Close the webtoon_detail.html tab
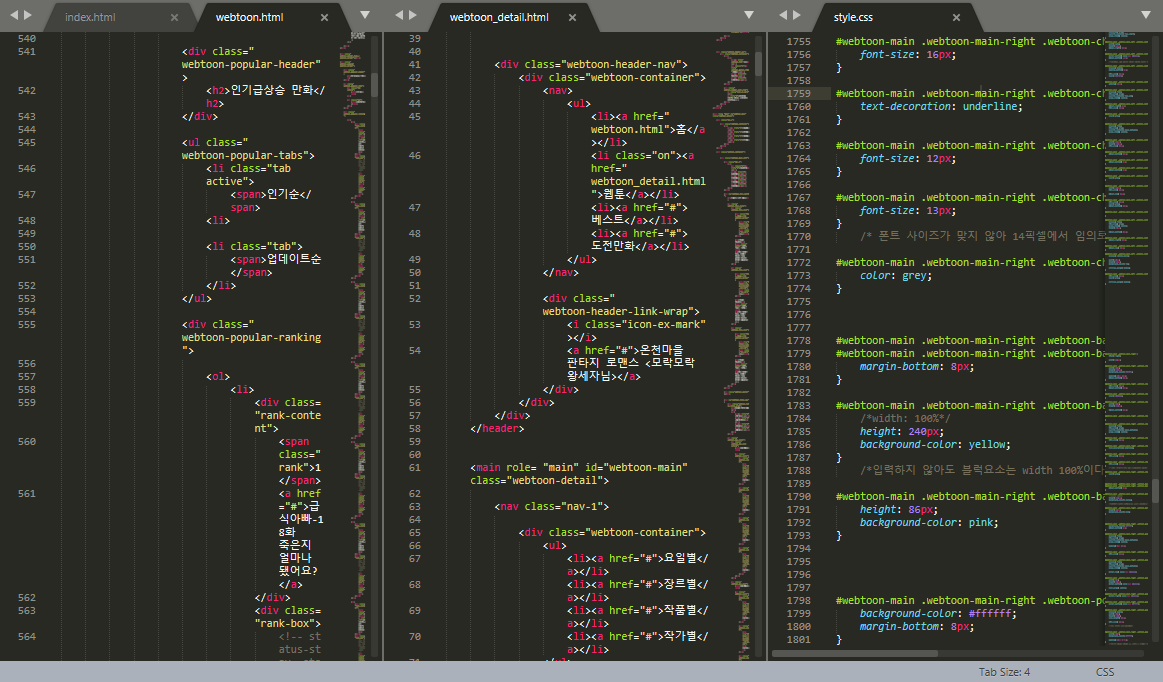This screenshot has height=682, width=1163. (570, 17)
